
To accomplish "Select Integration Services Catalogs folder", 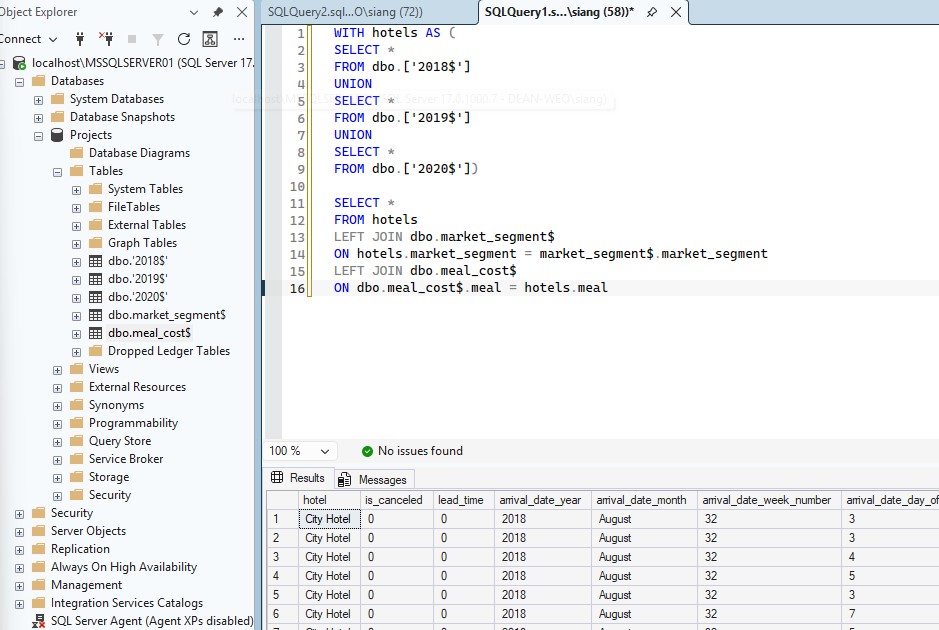I will (127, 603).
